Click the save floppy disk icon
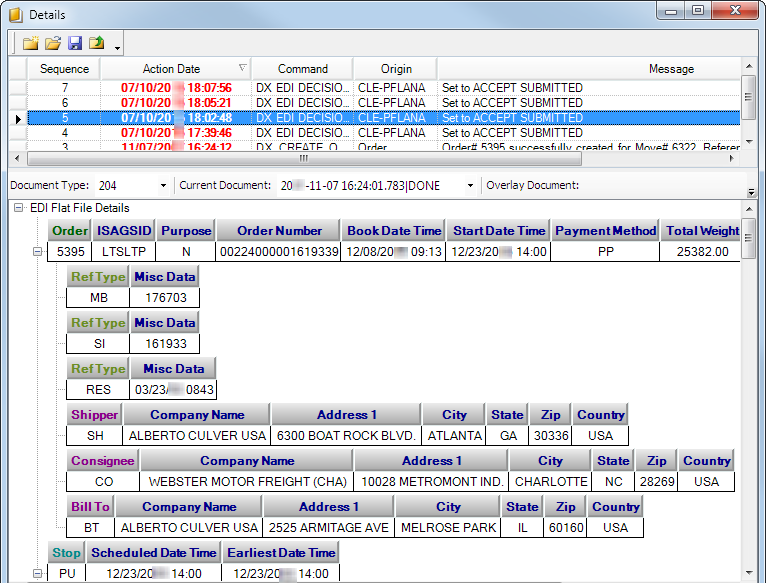This screenshot has height=583, width=766. click(x=75, y=43)
